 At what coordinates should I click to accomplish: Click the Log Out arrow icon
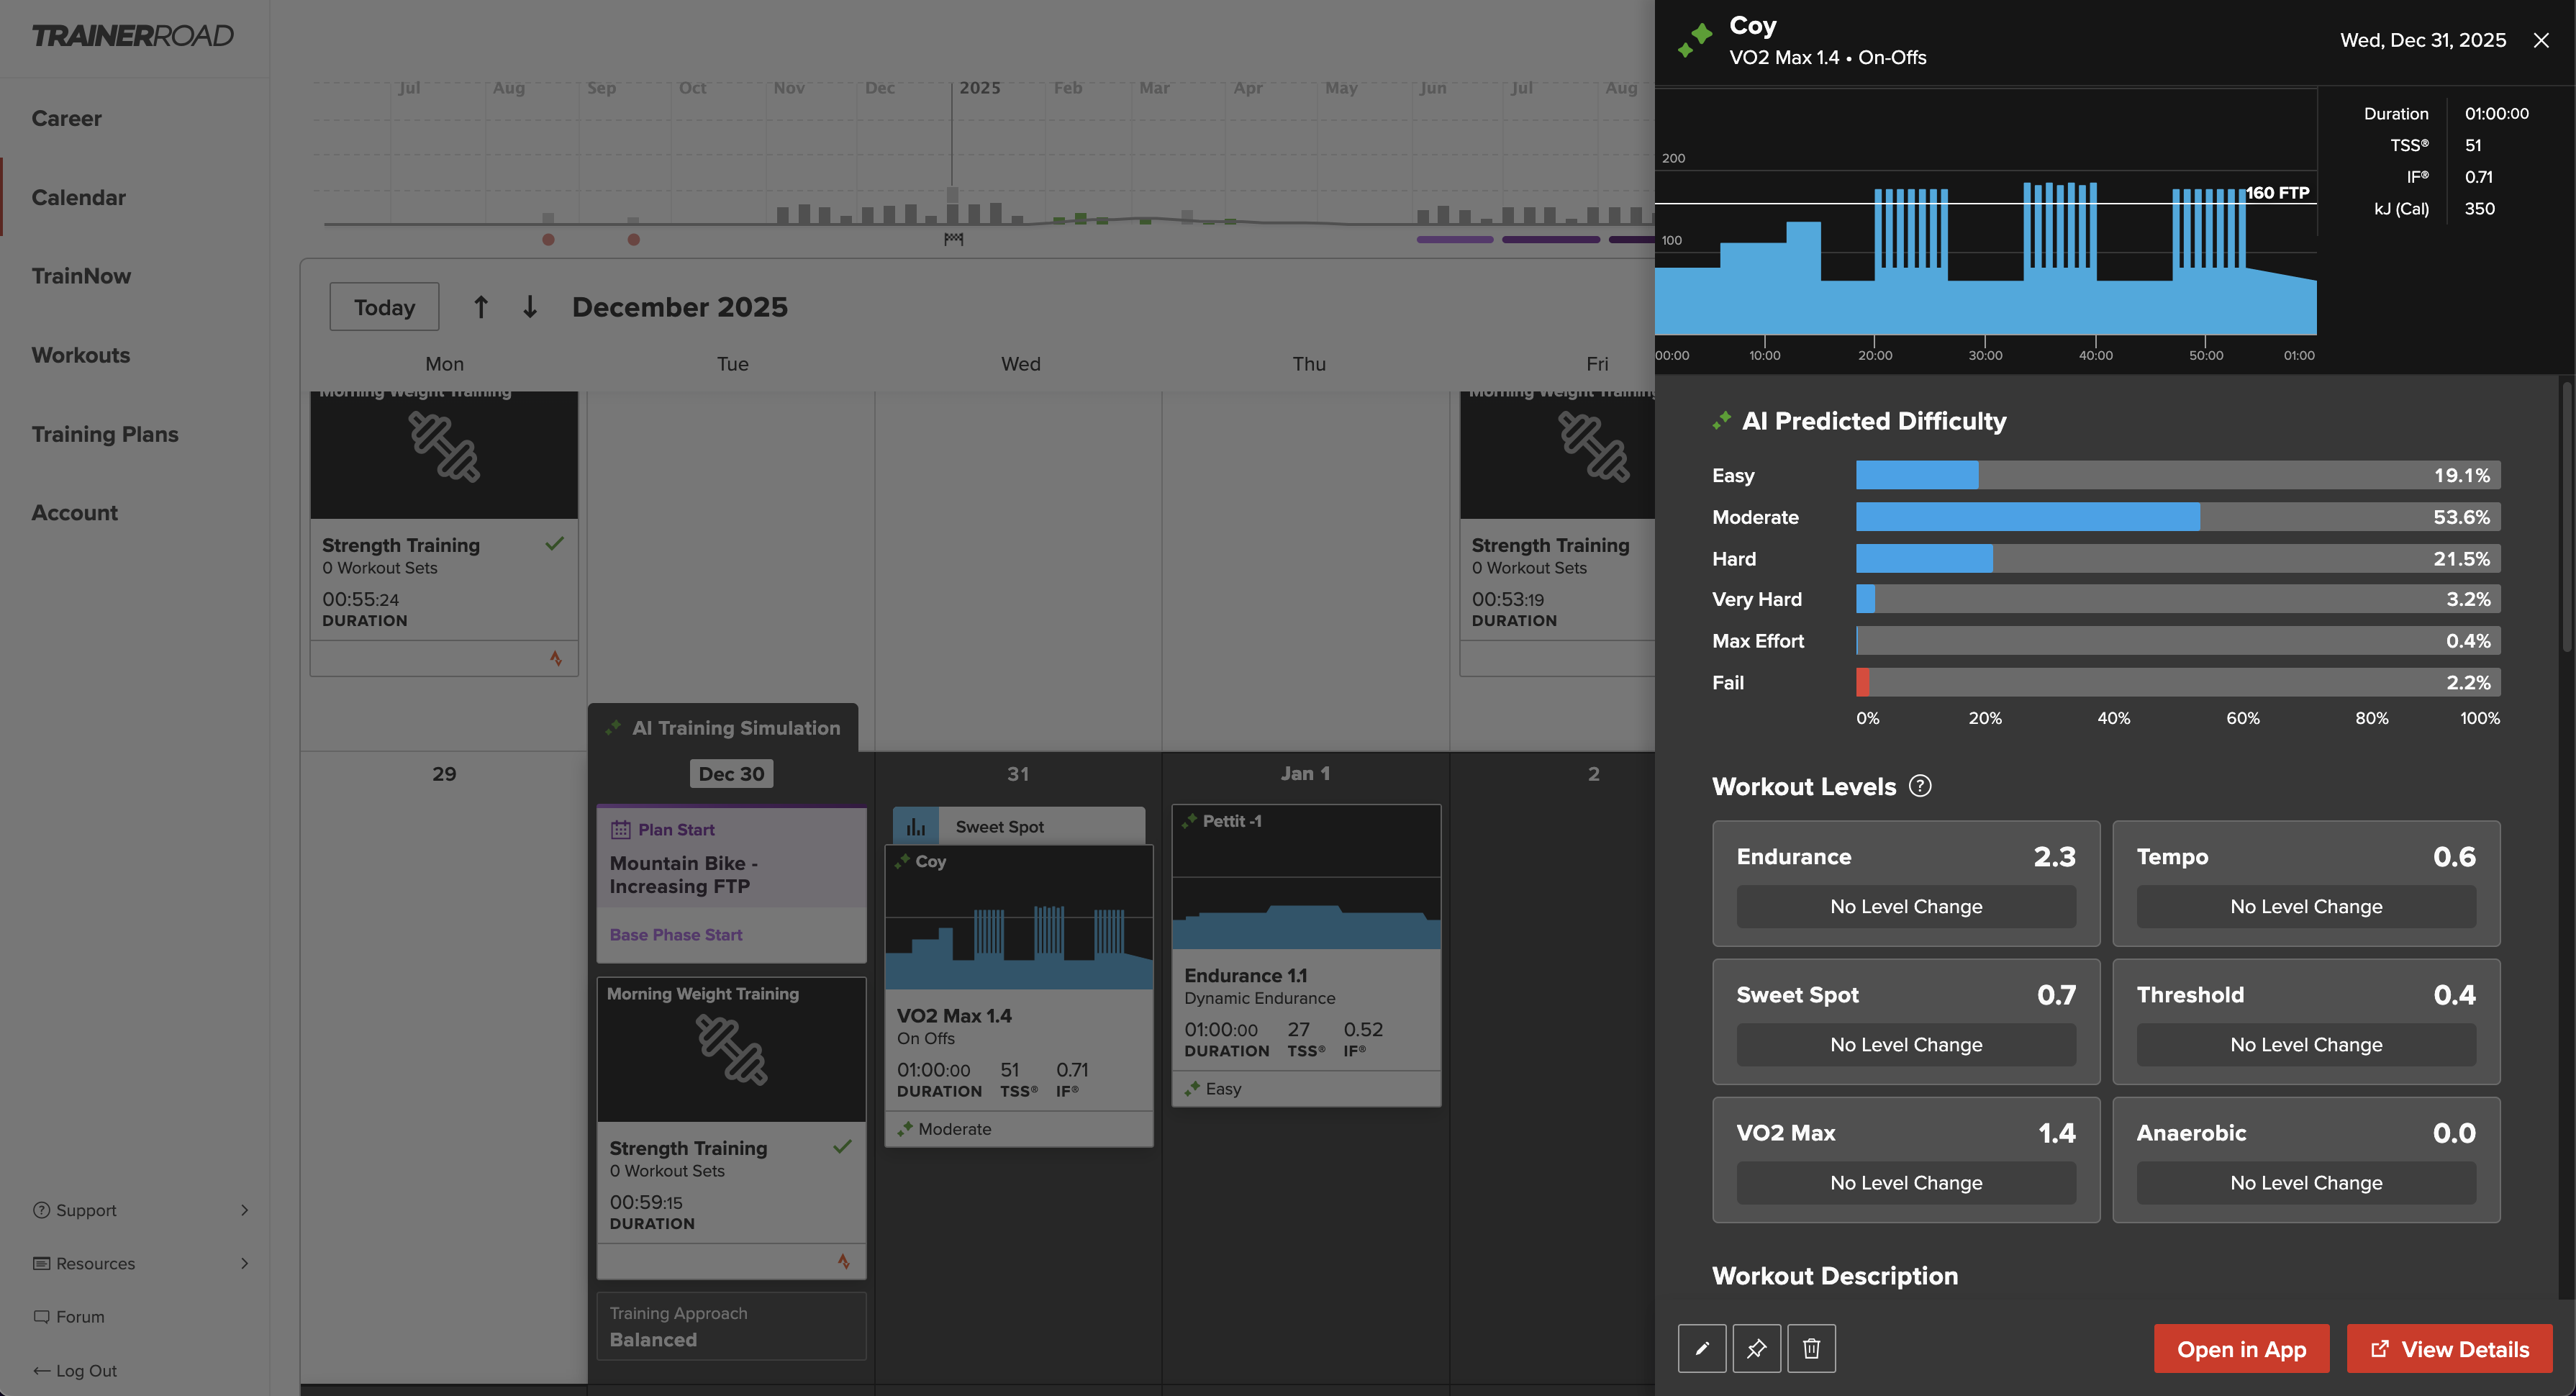tap(41, 1371)
